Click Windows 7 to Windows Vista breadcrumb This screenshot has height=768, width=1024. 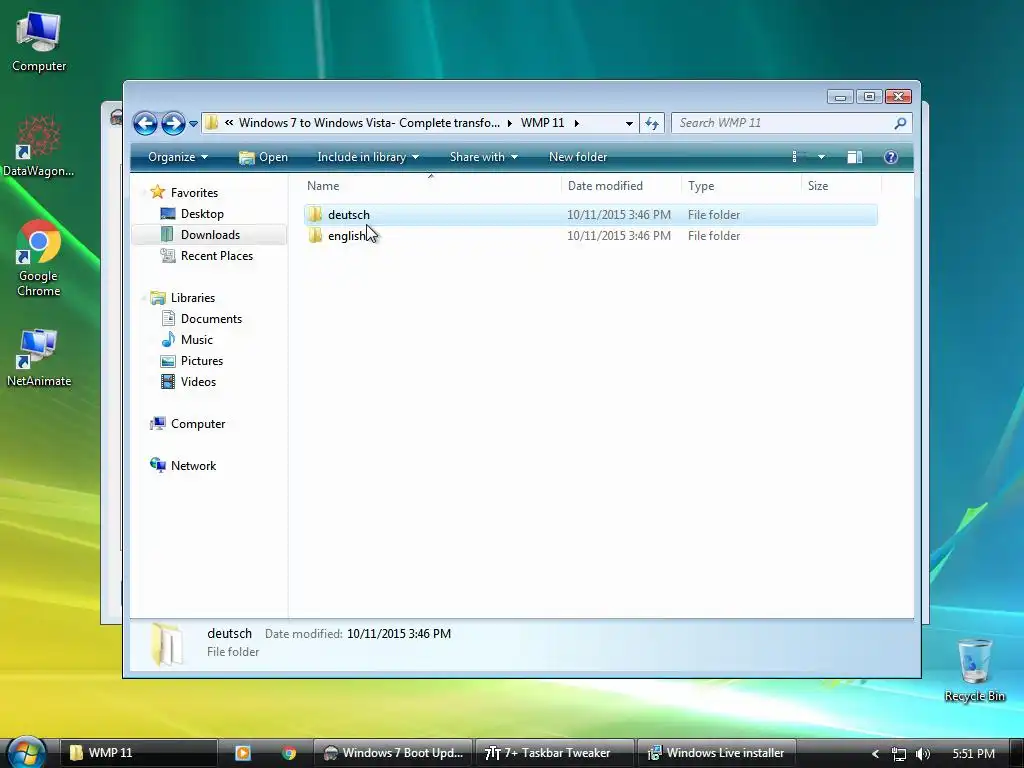tap(369, 123)
